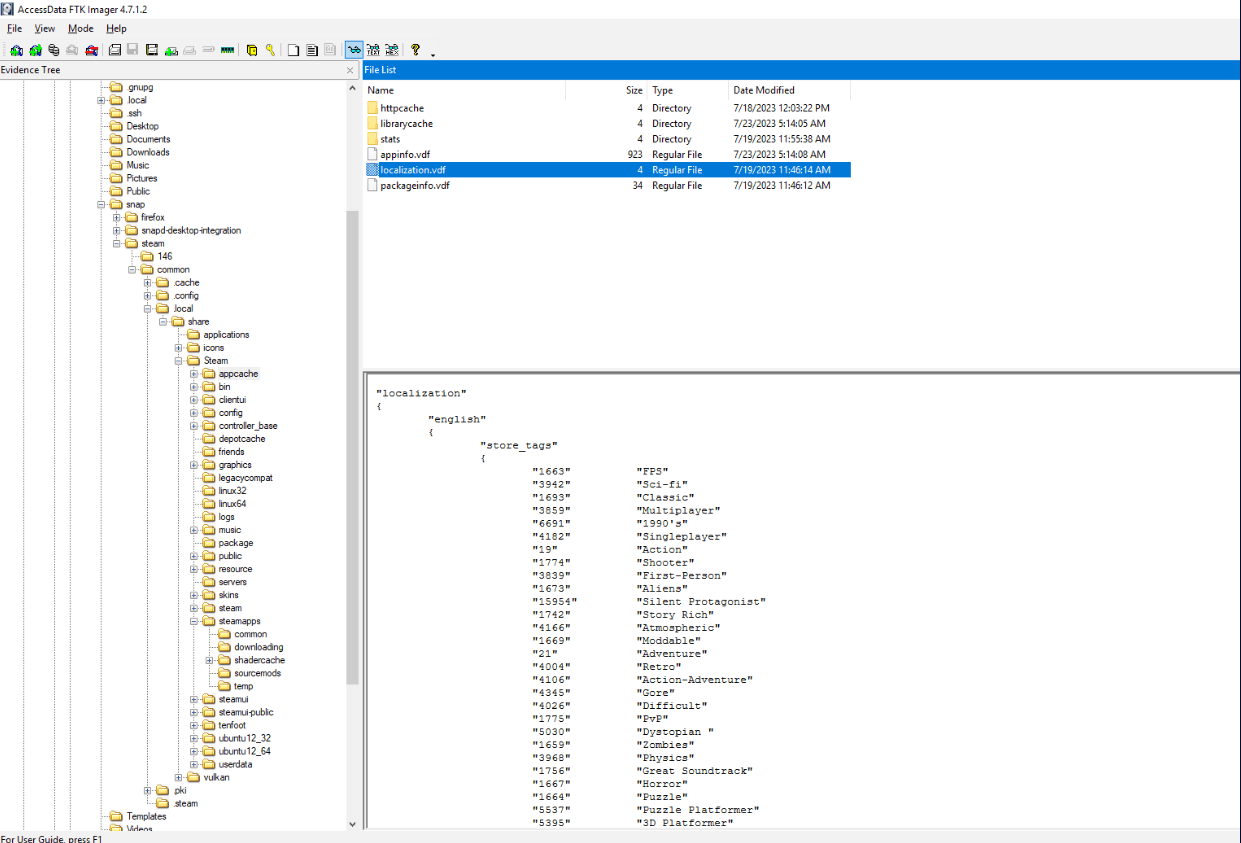1241x843 pixels.
Task: Expand the vulkan folder node
Action: (179, 776)
